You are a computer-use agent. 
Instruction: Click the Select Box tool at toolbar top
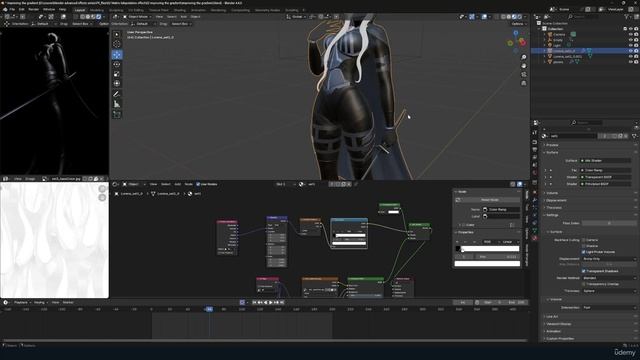(117, 34)
